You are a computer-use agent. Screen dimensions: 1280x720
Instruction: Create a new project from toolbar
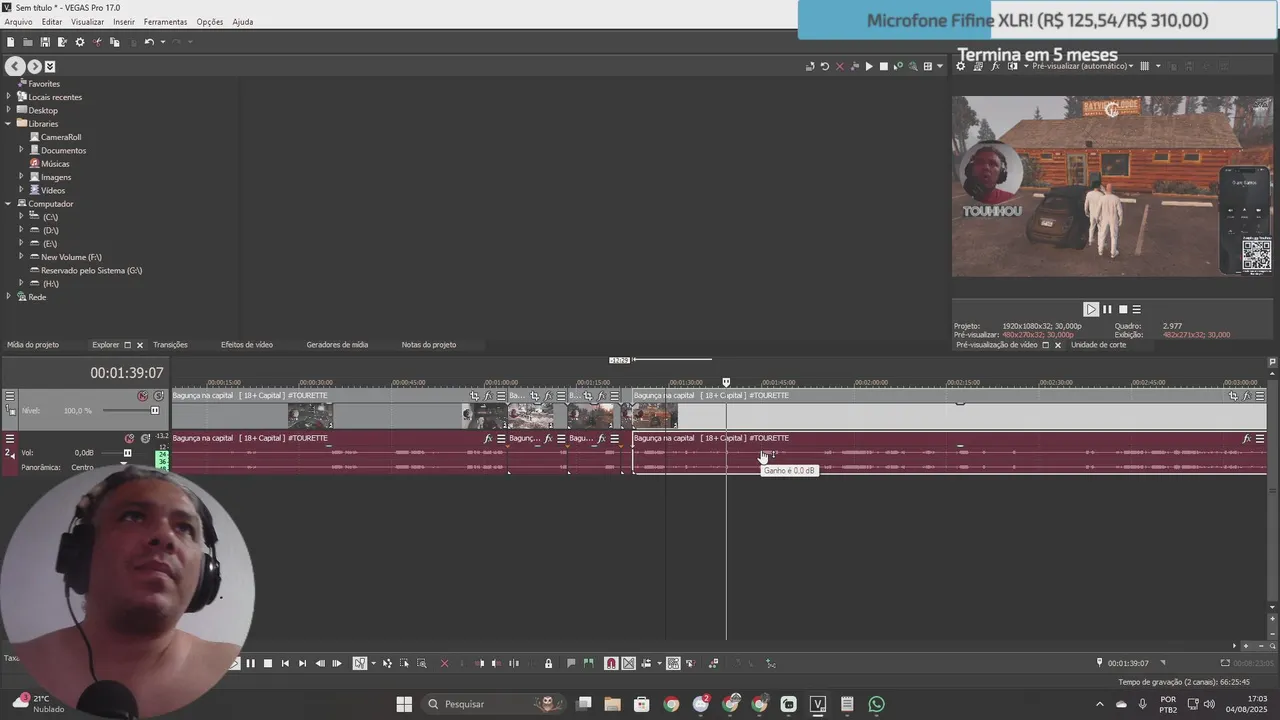[10, 42]
